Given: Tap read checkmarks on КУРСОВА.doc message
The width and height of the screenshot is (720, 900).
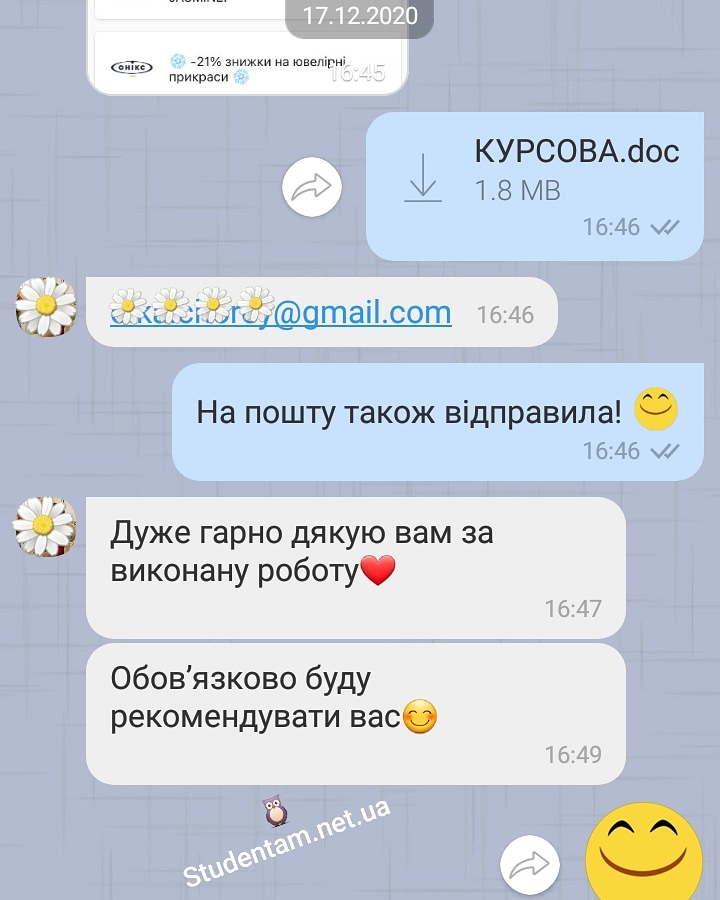Looking at the screenshot, I should click(x=665, y=227).
